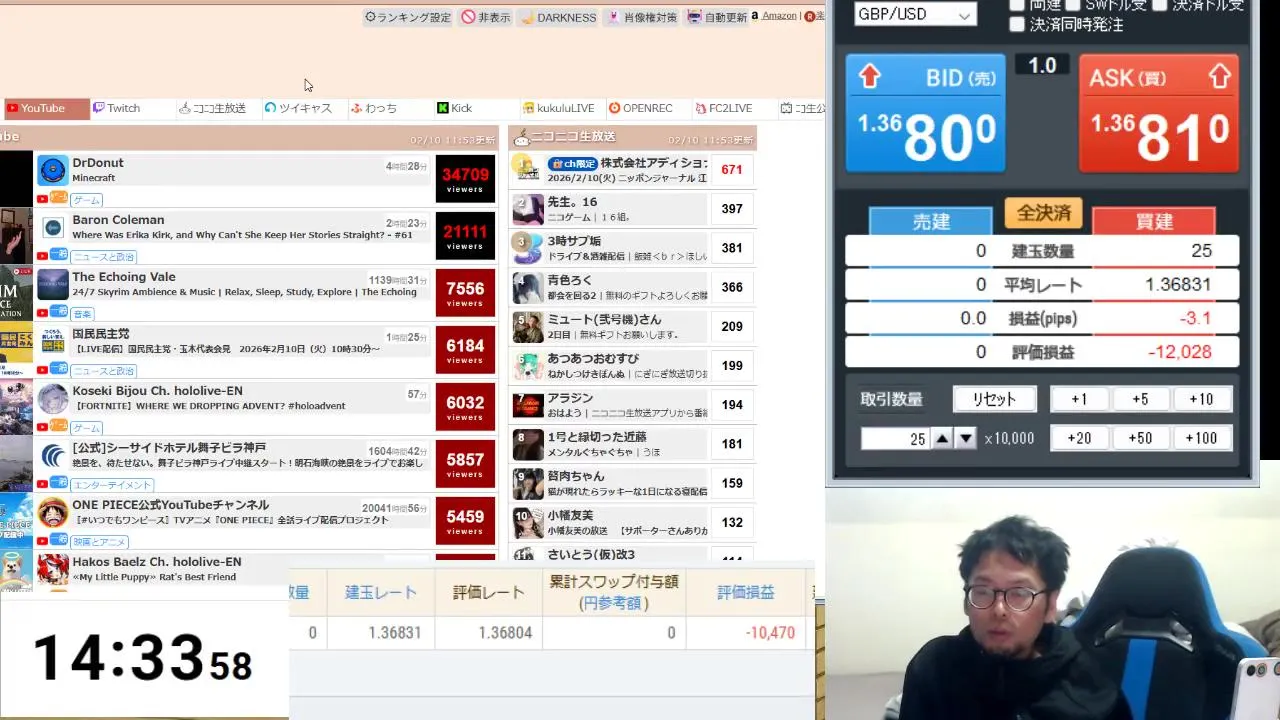Click Baron Coleman channel avatar

(x=53, y=227)
